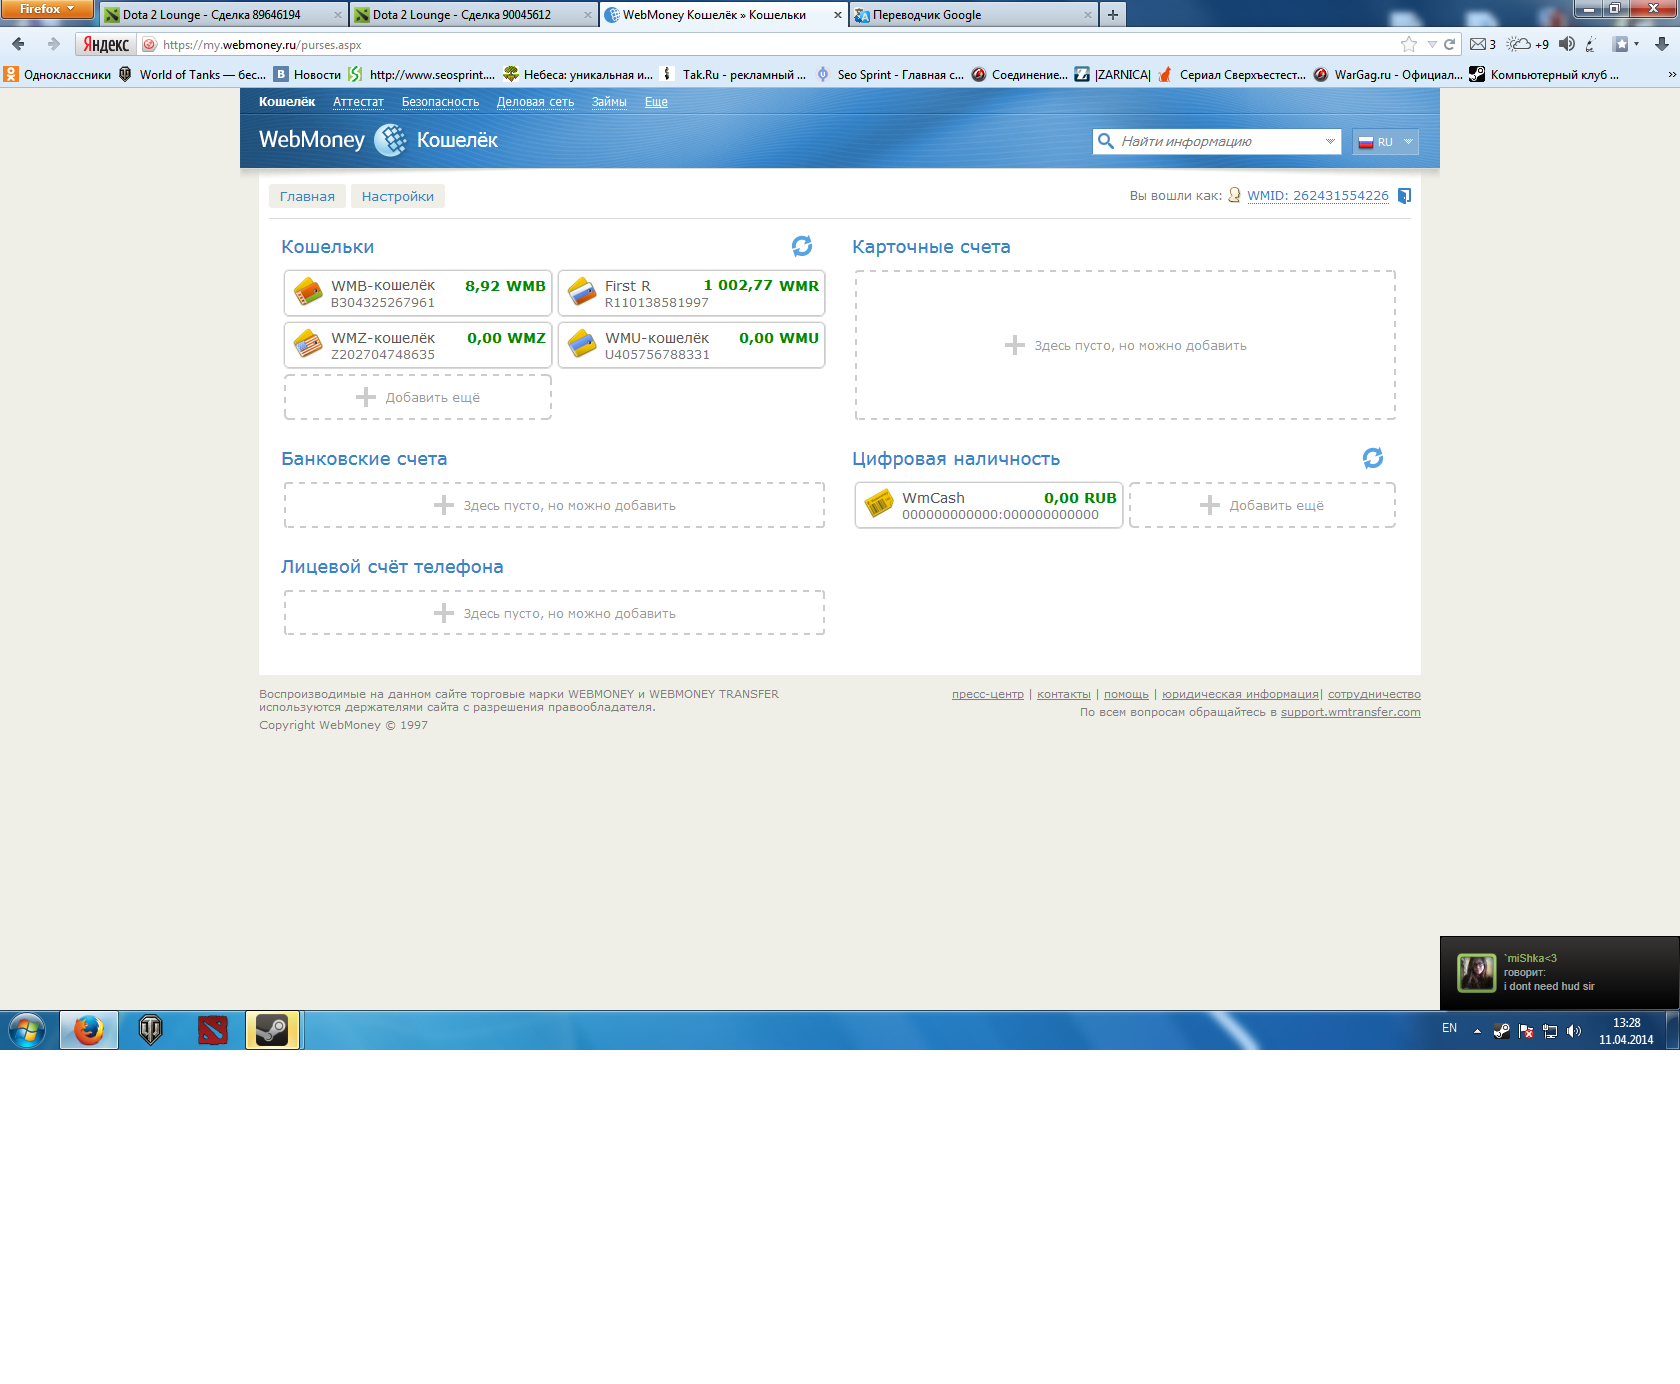Open Steam from the taskbar

pyautogui.click(x=272, y=1030)
